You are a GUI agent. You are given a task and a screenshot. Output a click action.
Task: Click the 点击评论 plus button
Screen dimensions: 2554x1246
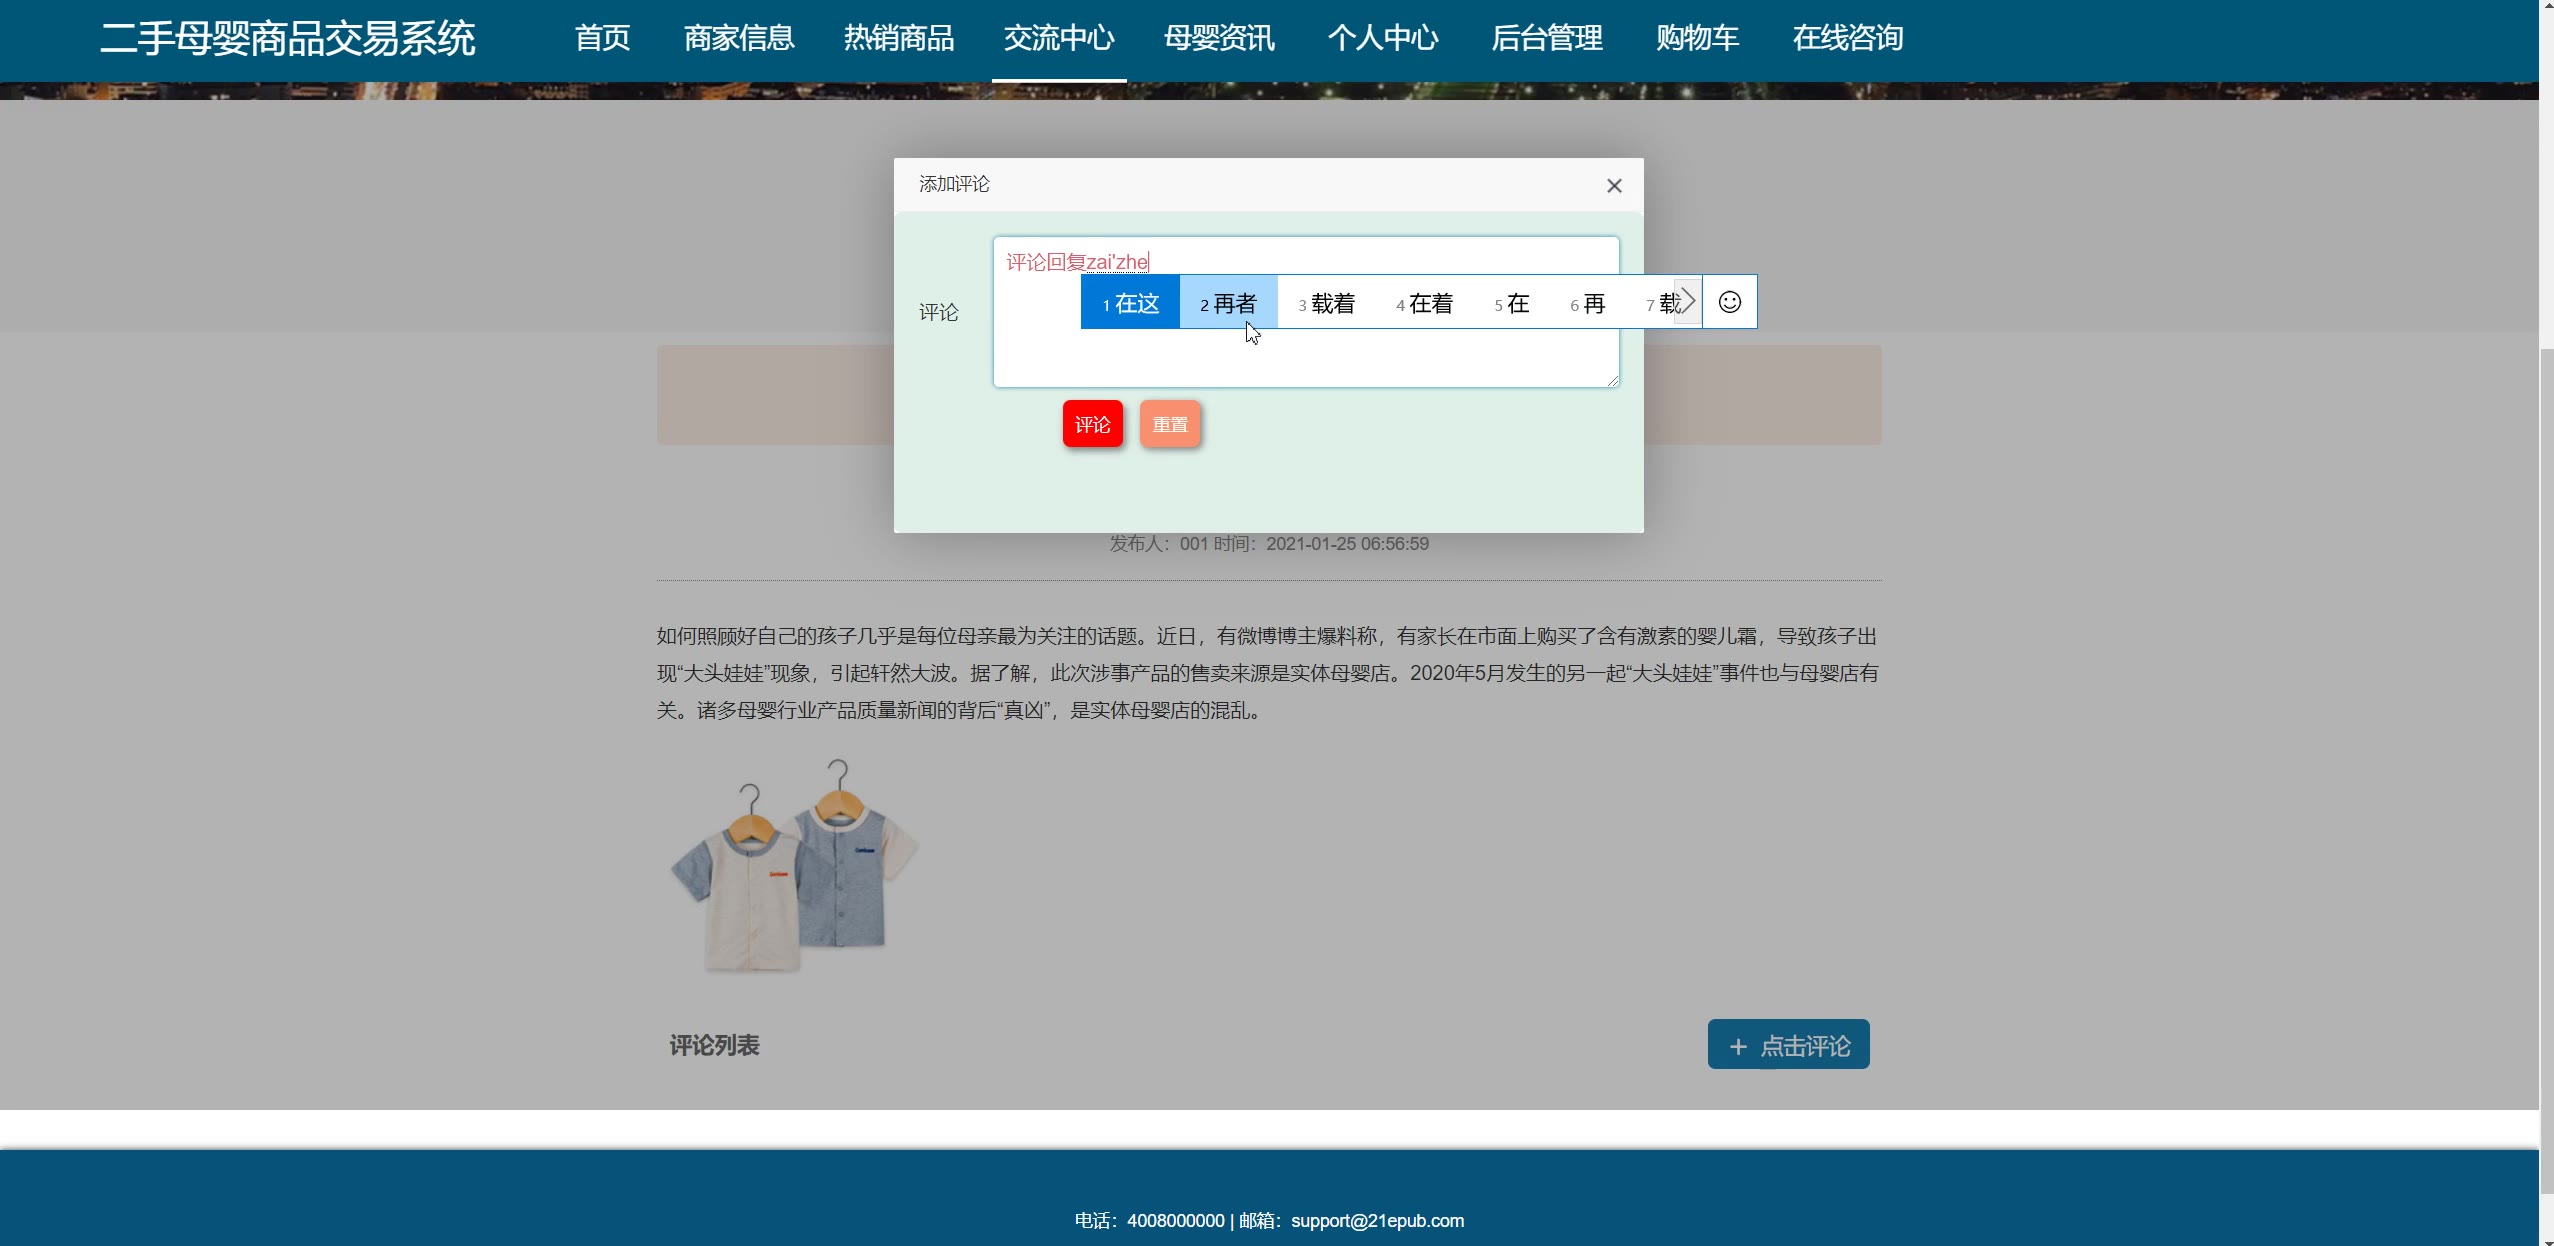[x=1787, y=1045]
